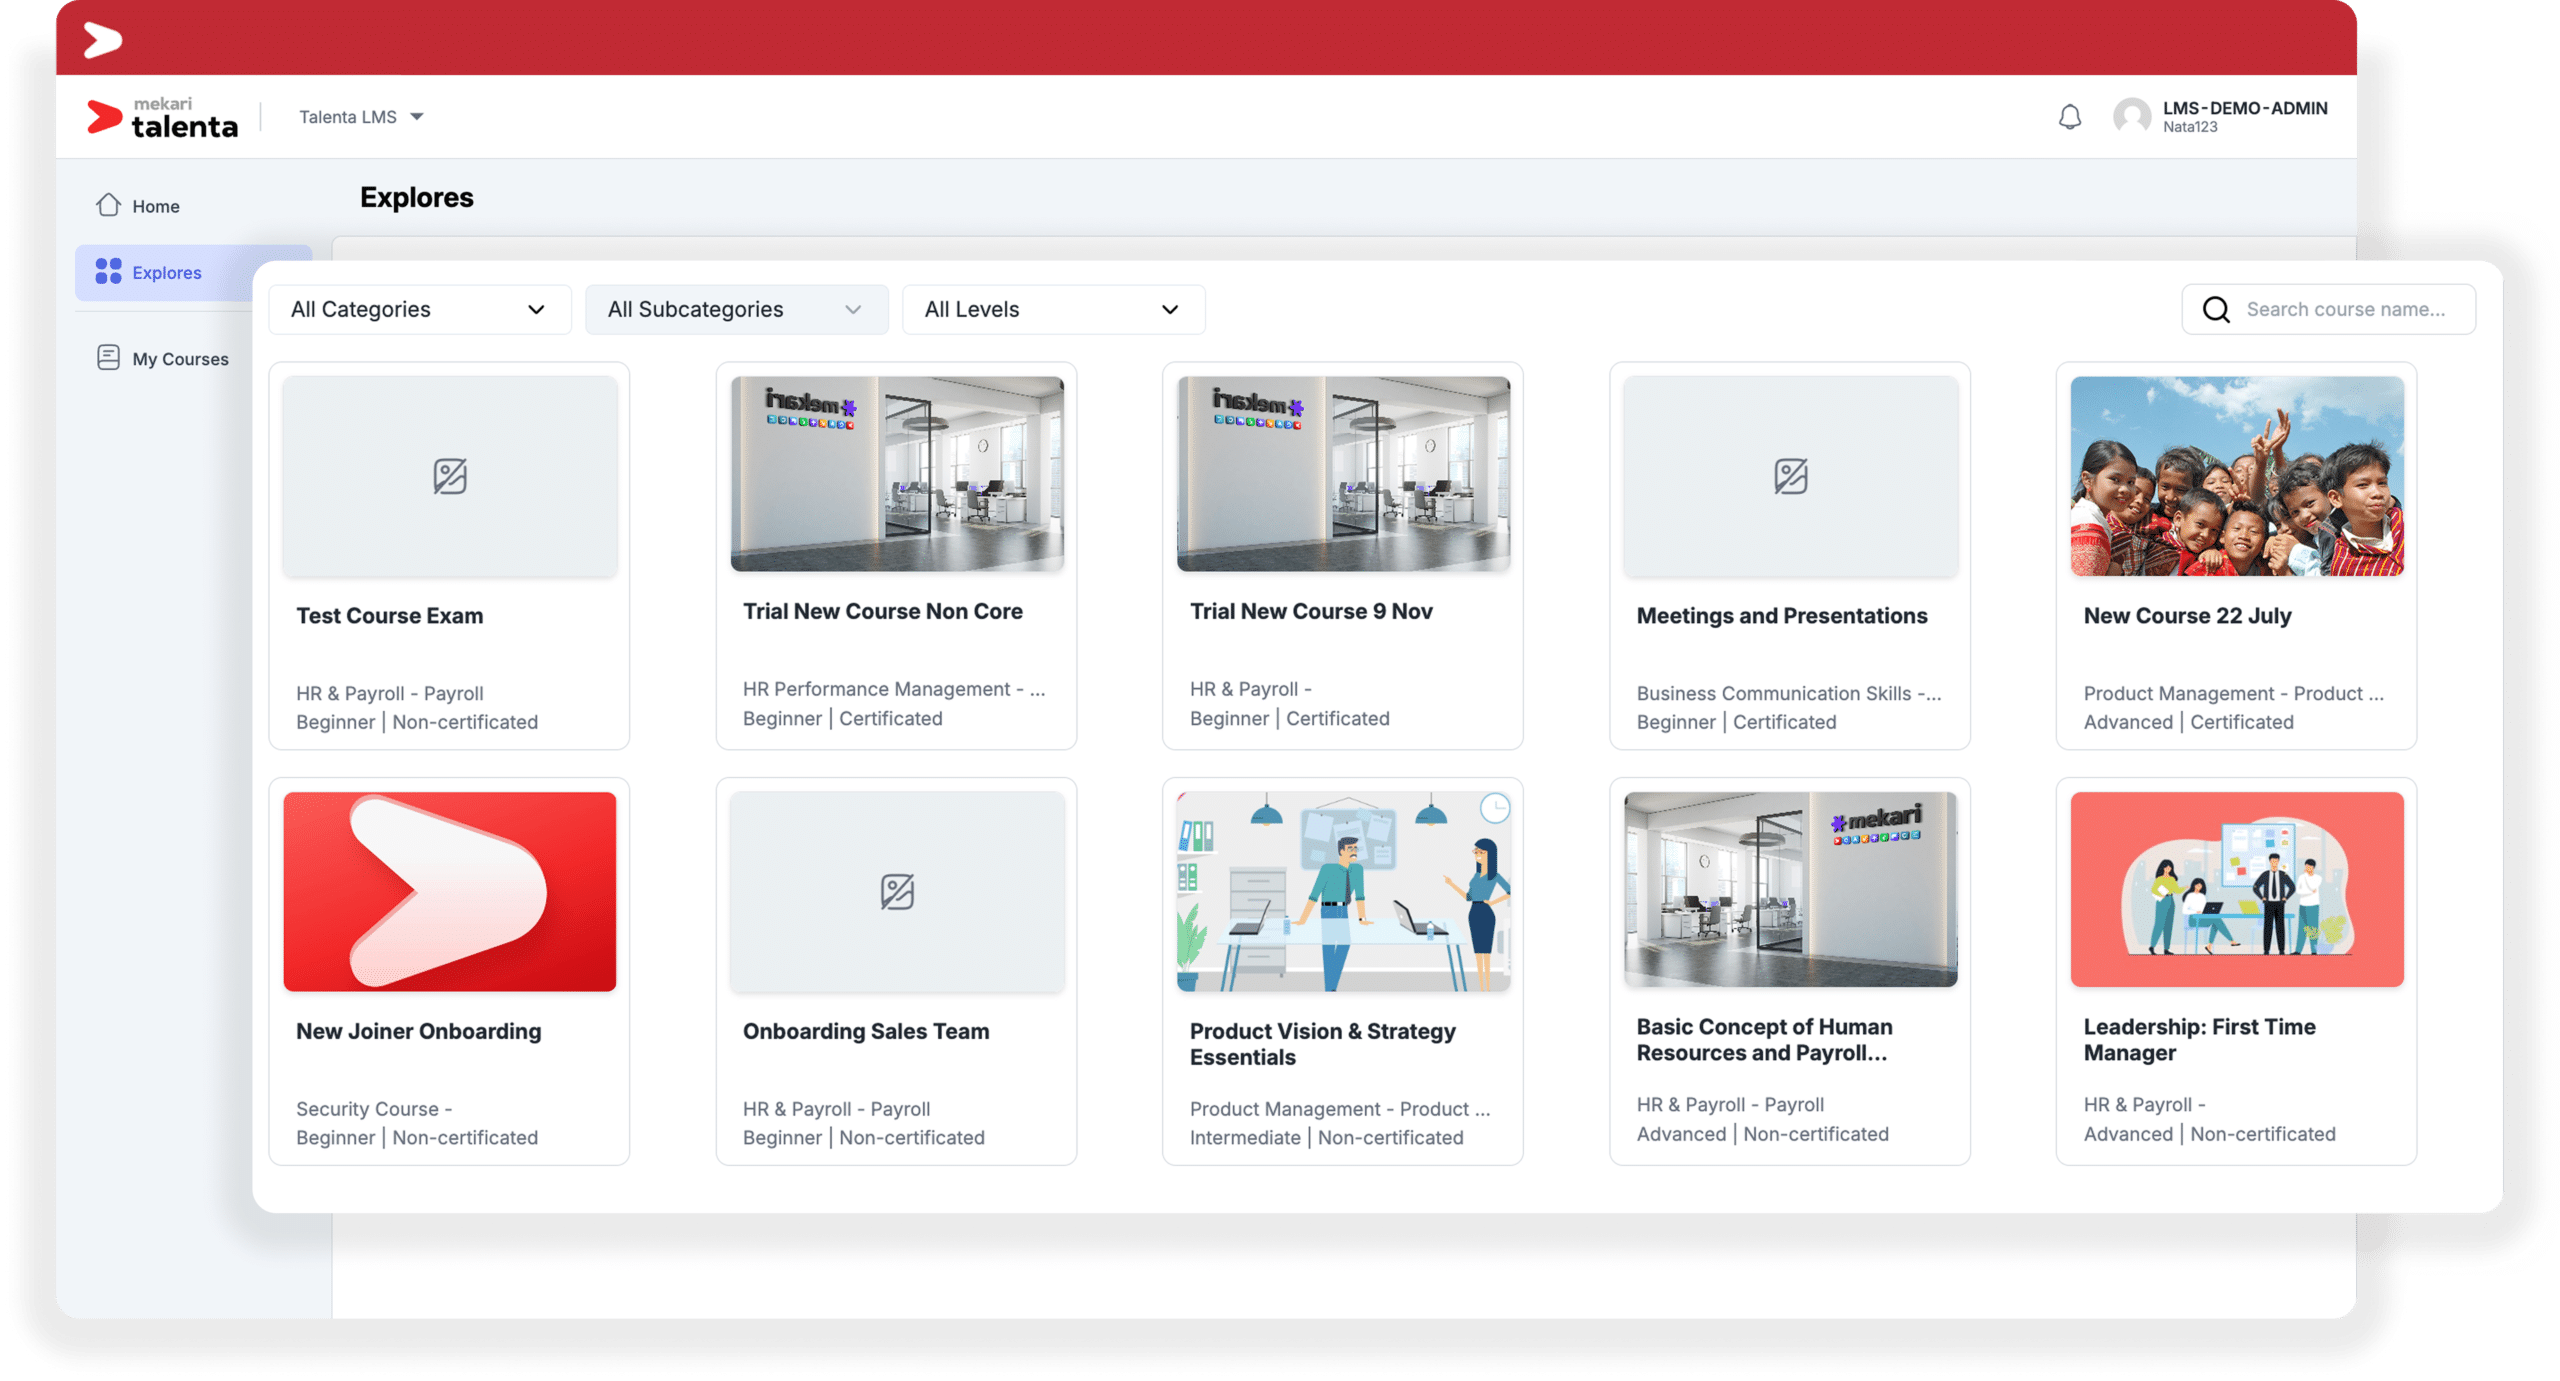Expand the All Categories dropdown
The height and width of the screenshot is (1381, 2560).
click(x=419, y=310)
